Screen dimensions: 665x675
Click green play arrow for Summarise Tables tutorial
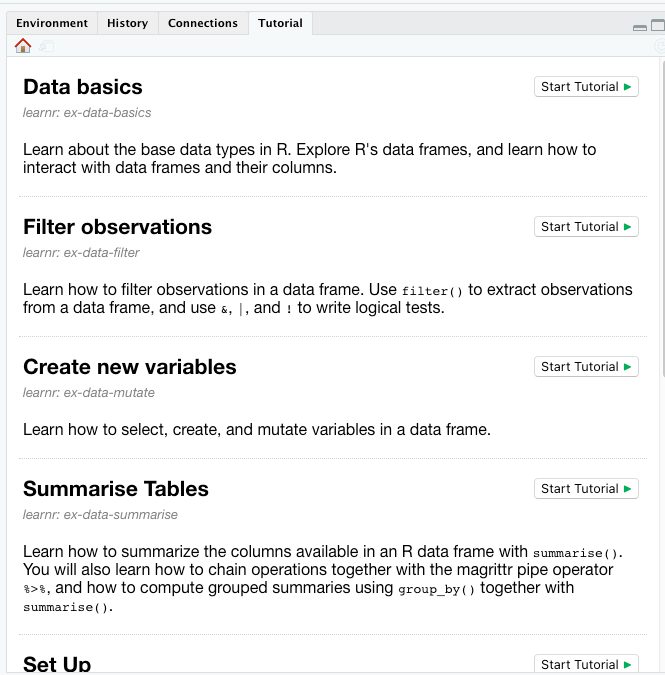tap(628, 489)
